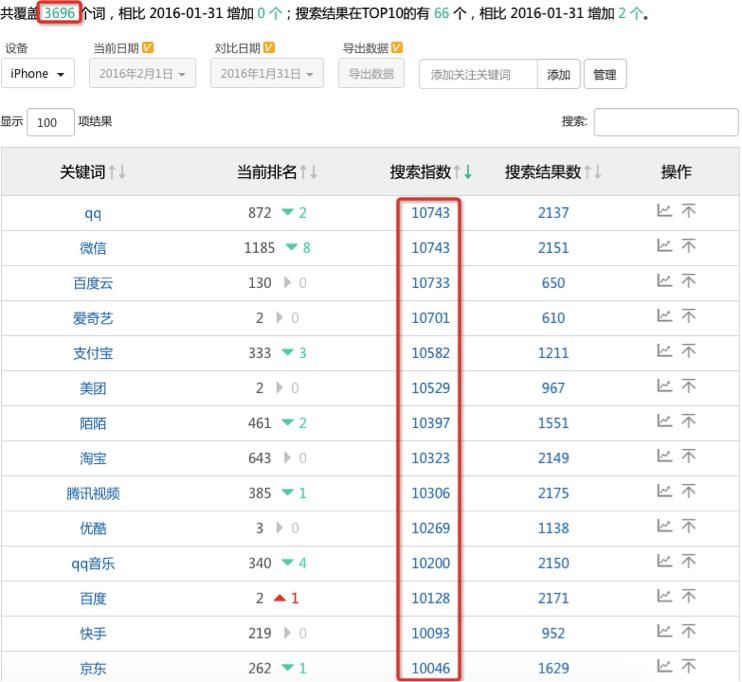Open trend chart icon for 美团 row

click(664, 386)
